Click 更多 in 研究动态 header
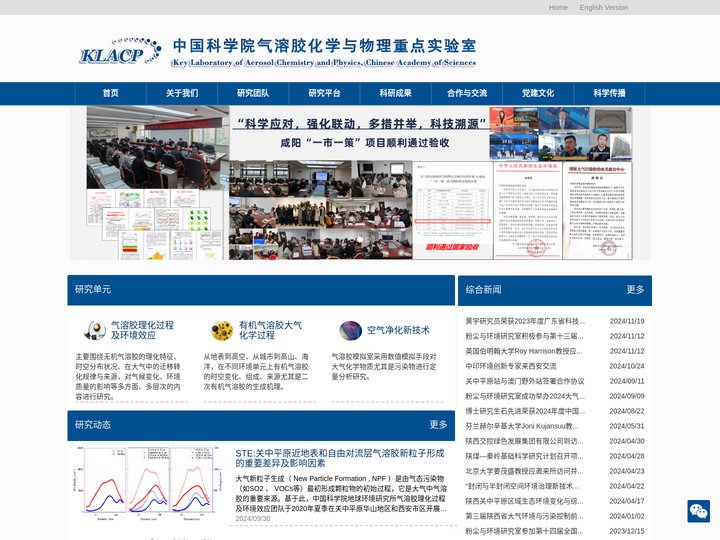720x540 pixels. 438,424
